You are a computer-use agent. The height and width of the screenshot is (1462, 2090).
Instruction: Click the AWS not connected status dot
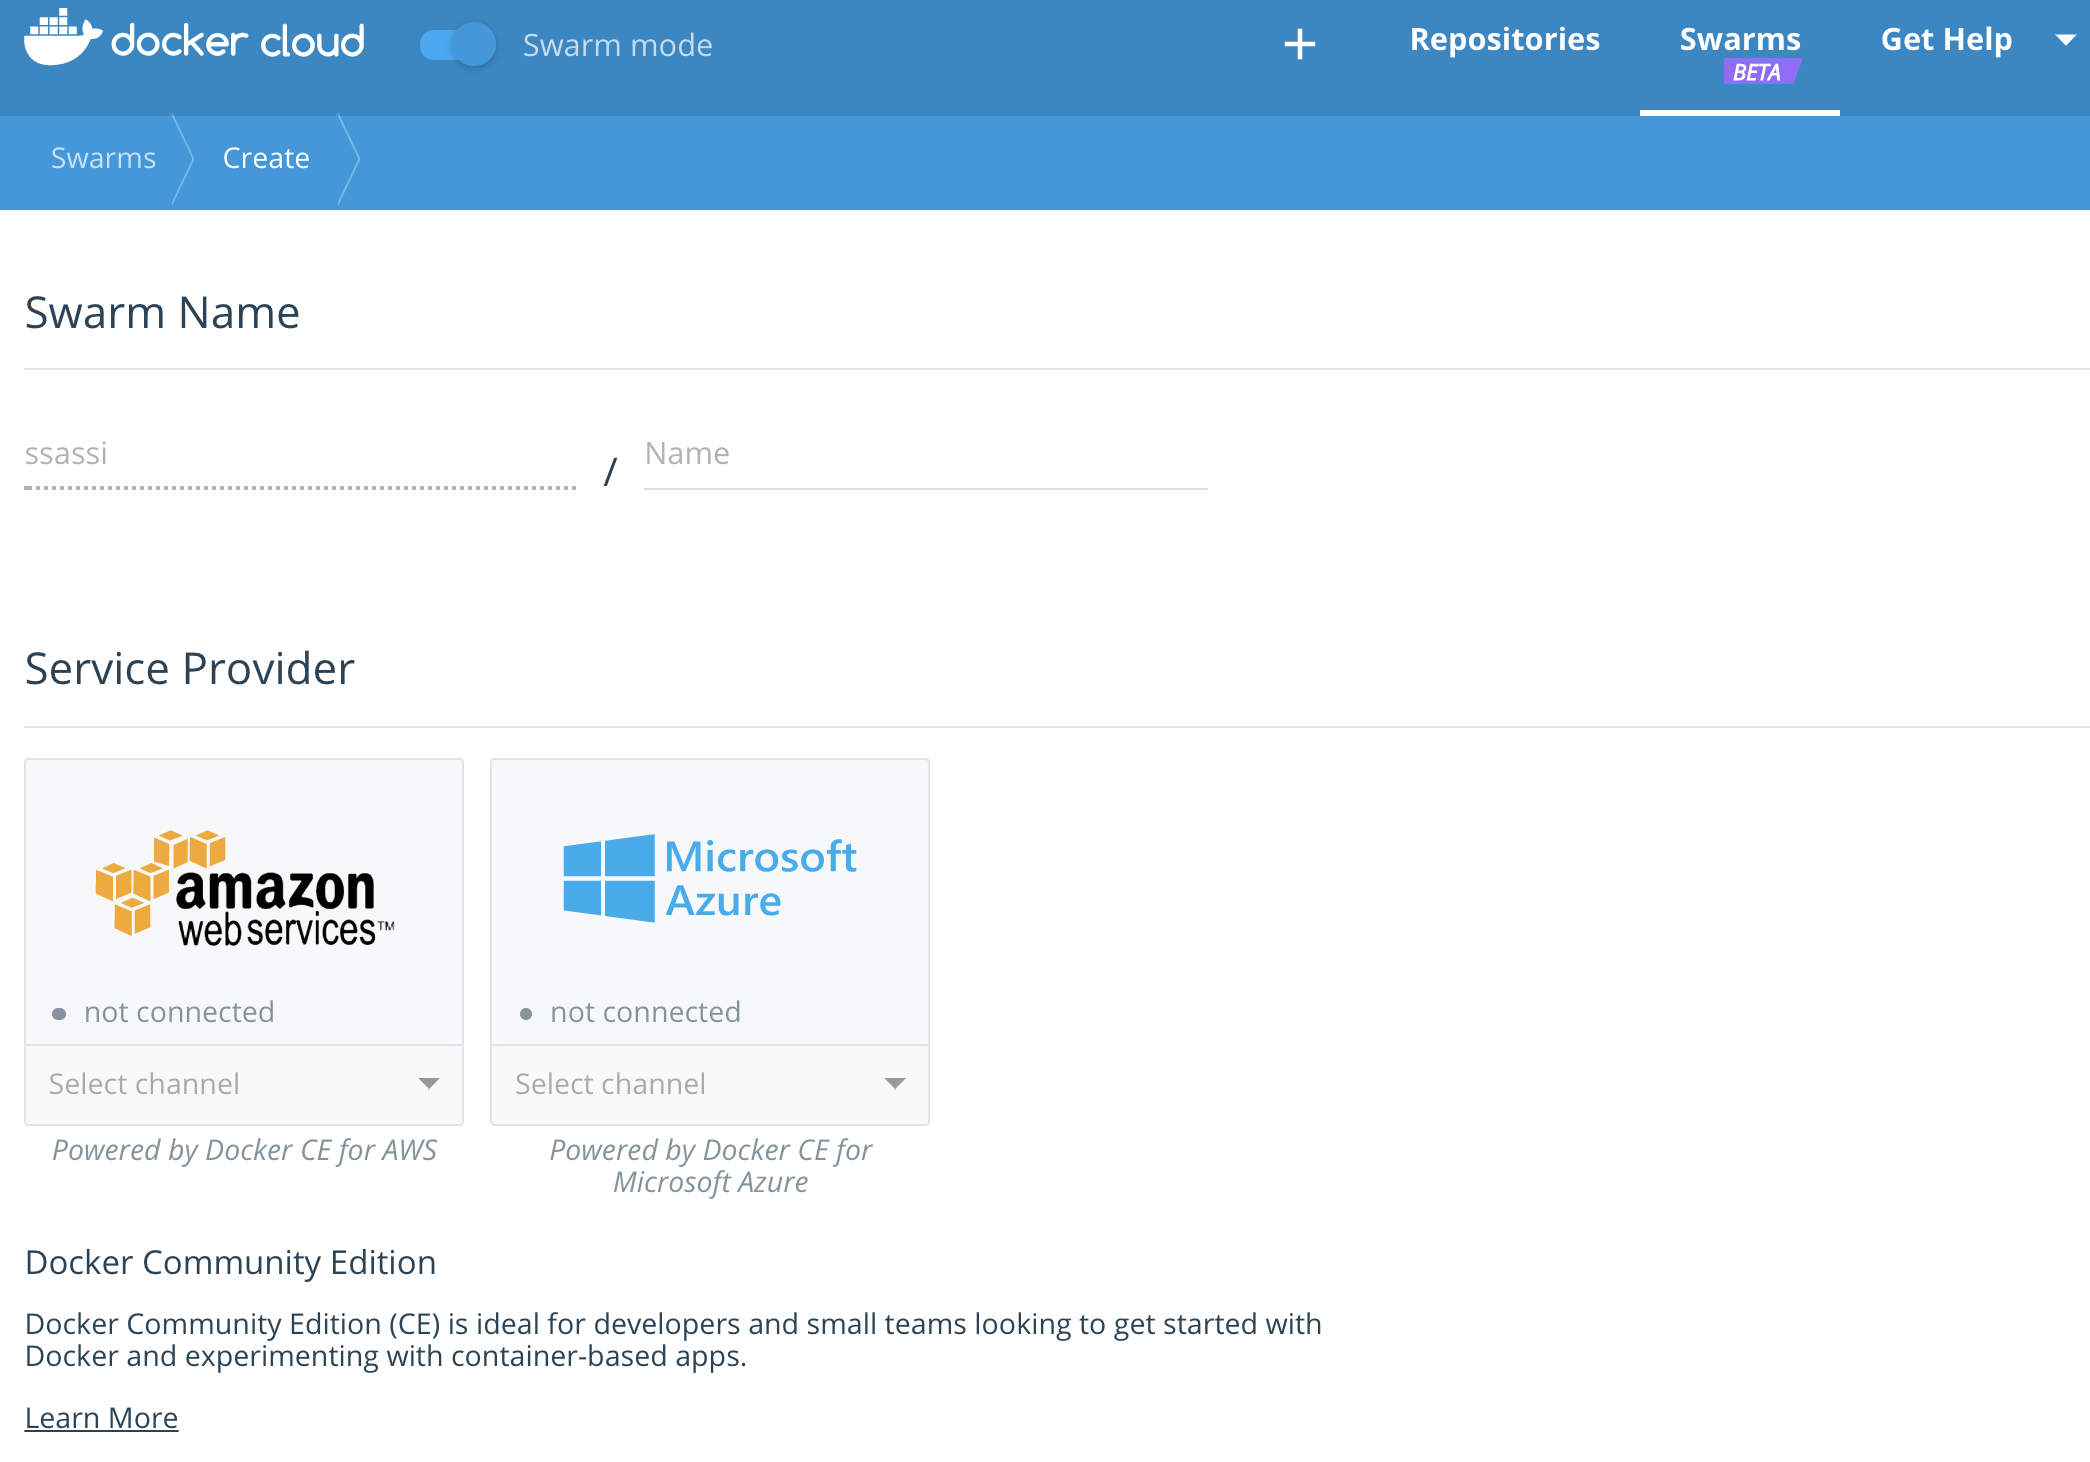tap(59, 1014)
